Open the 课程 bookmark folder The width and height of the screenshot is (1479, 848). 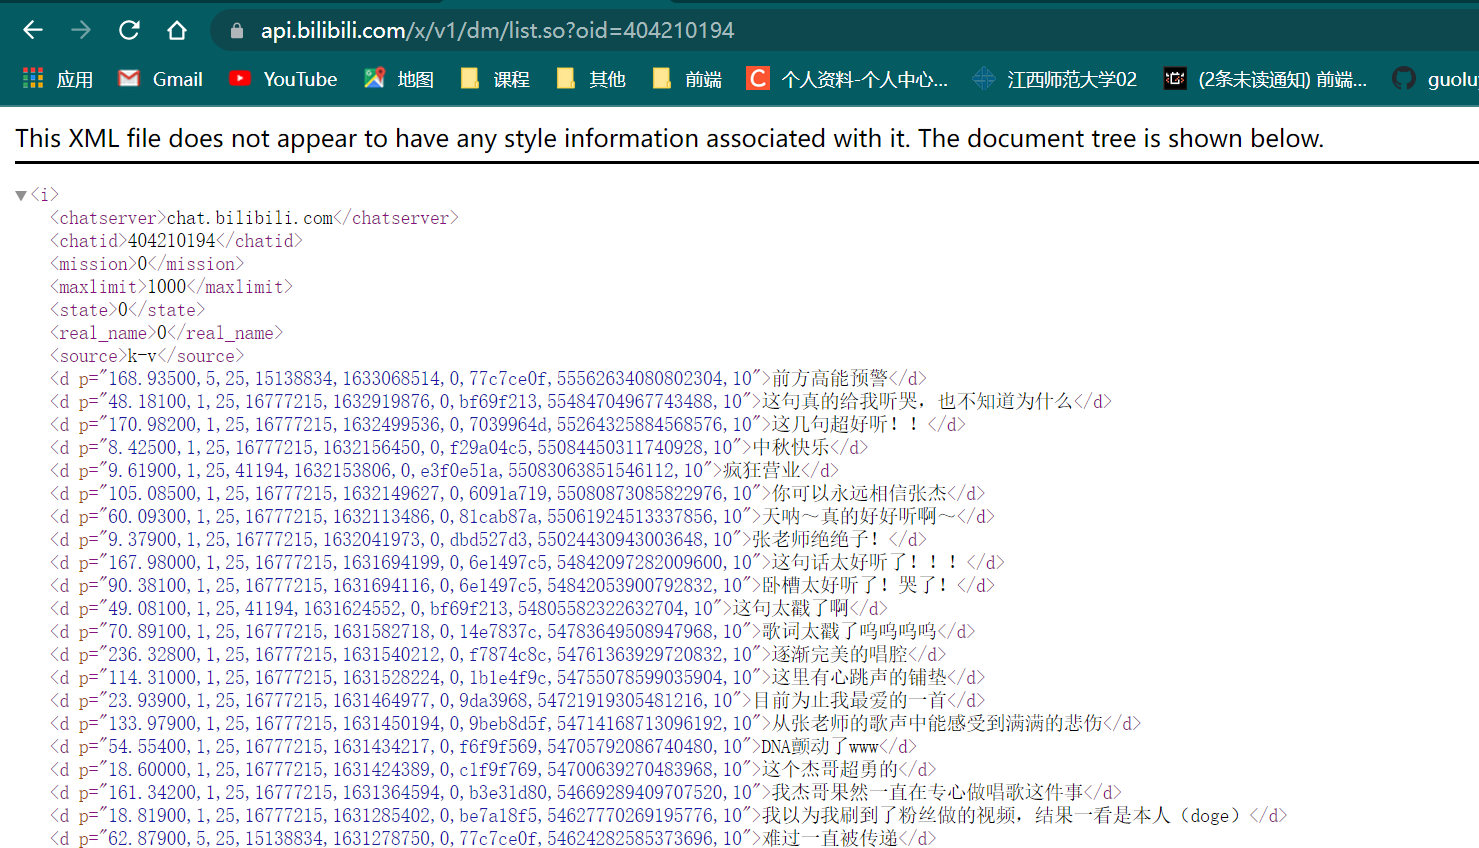[x=495, y=79]
